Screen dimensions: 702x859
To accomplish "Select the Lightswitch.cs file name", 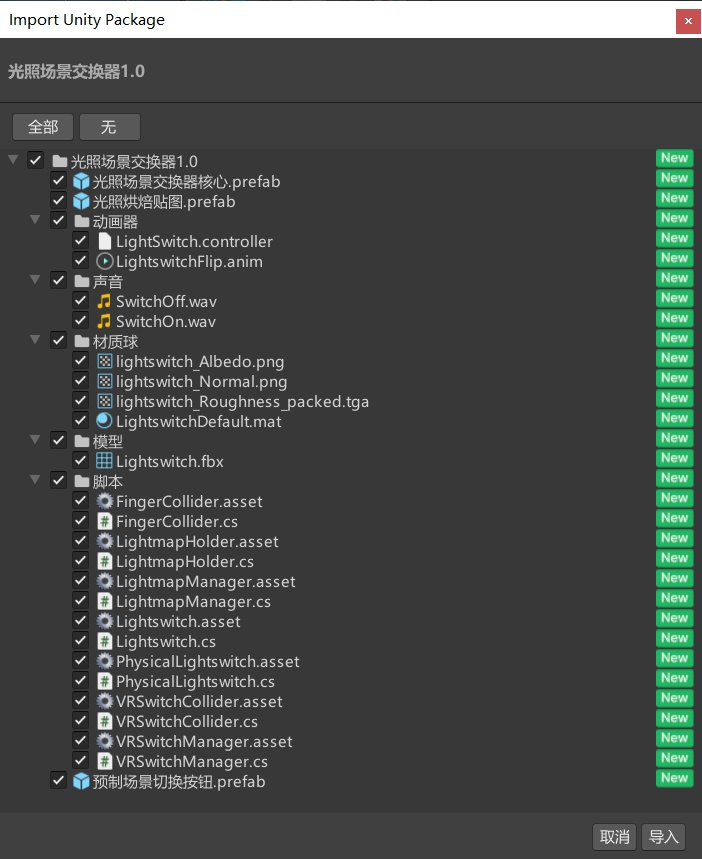I will (165, 642).
